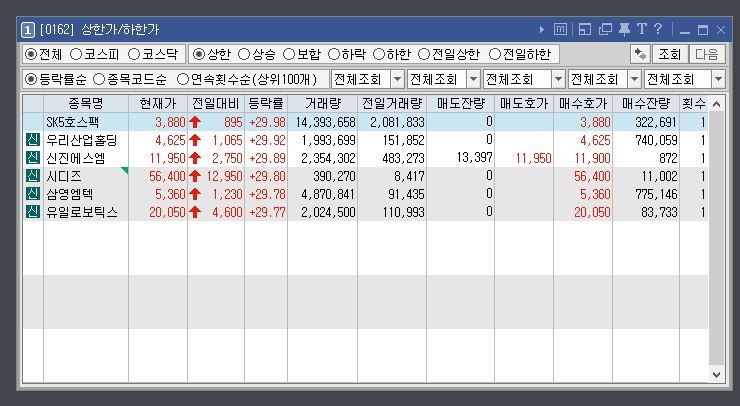Select the 코스닥 radio button
Screen dimensions: 740x406
pos(134,54)
